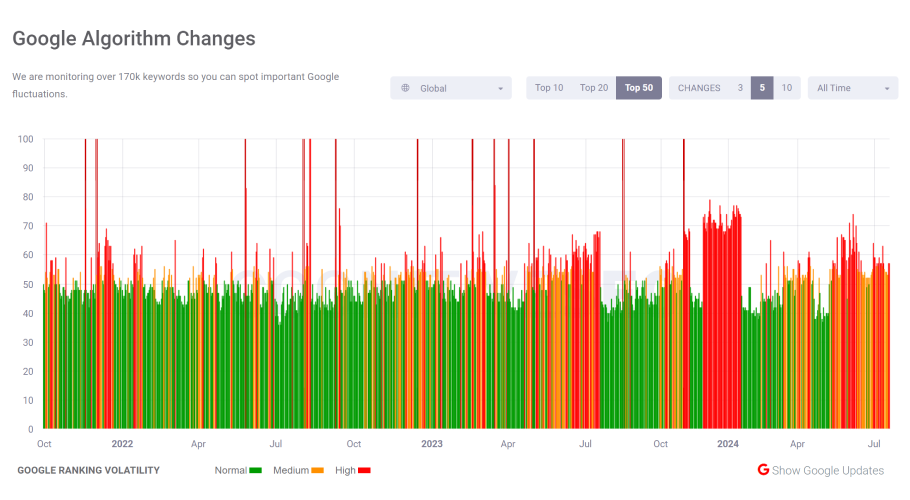Click the All Time dropdown arrow
The image size is (910, 500).
(x=887, y=89)
